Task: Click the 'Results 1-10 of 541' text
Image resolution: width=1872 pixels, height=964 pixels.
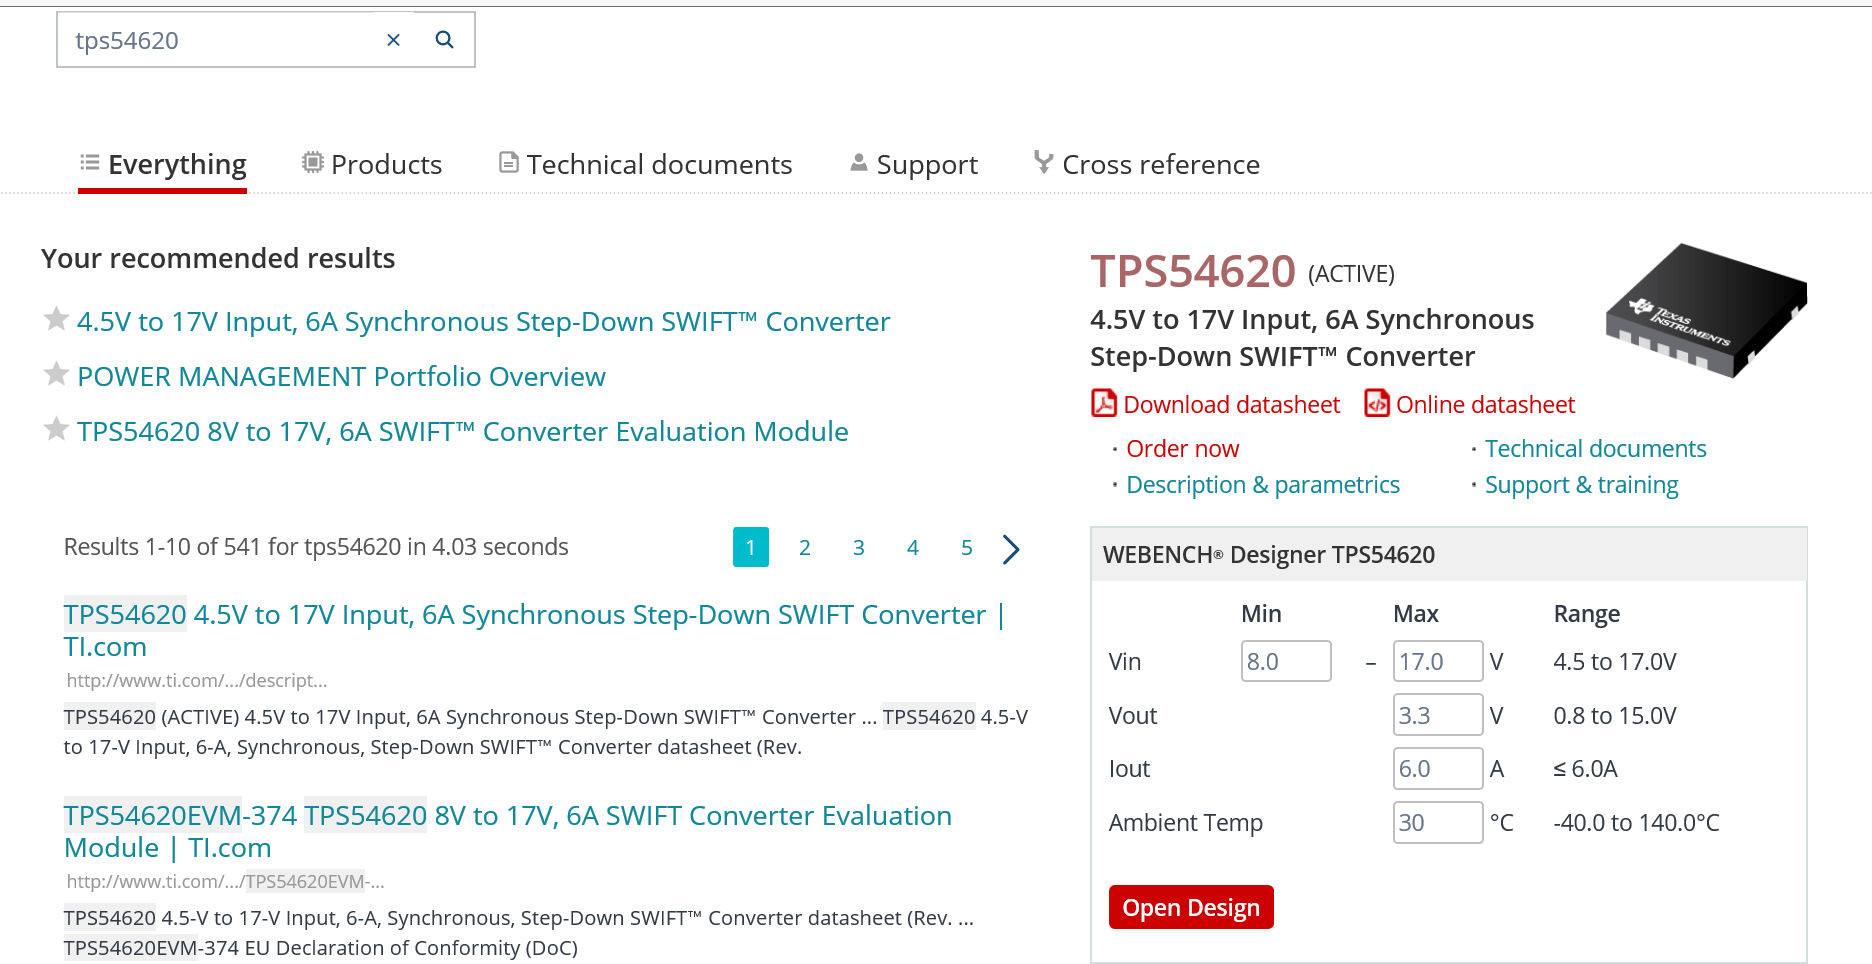Action: click(316, 547)
